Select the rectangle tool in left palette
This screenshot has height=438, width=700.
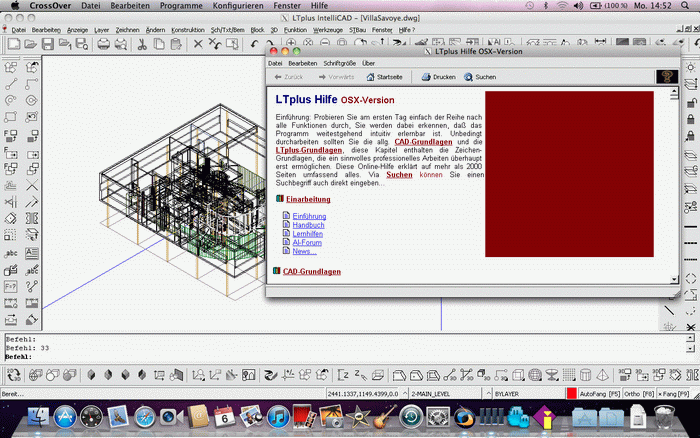click(x=11, y=117)
